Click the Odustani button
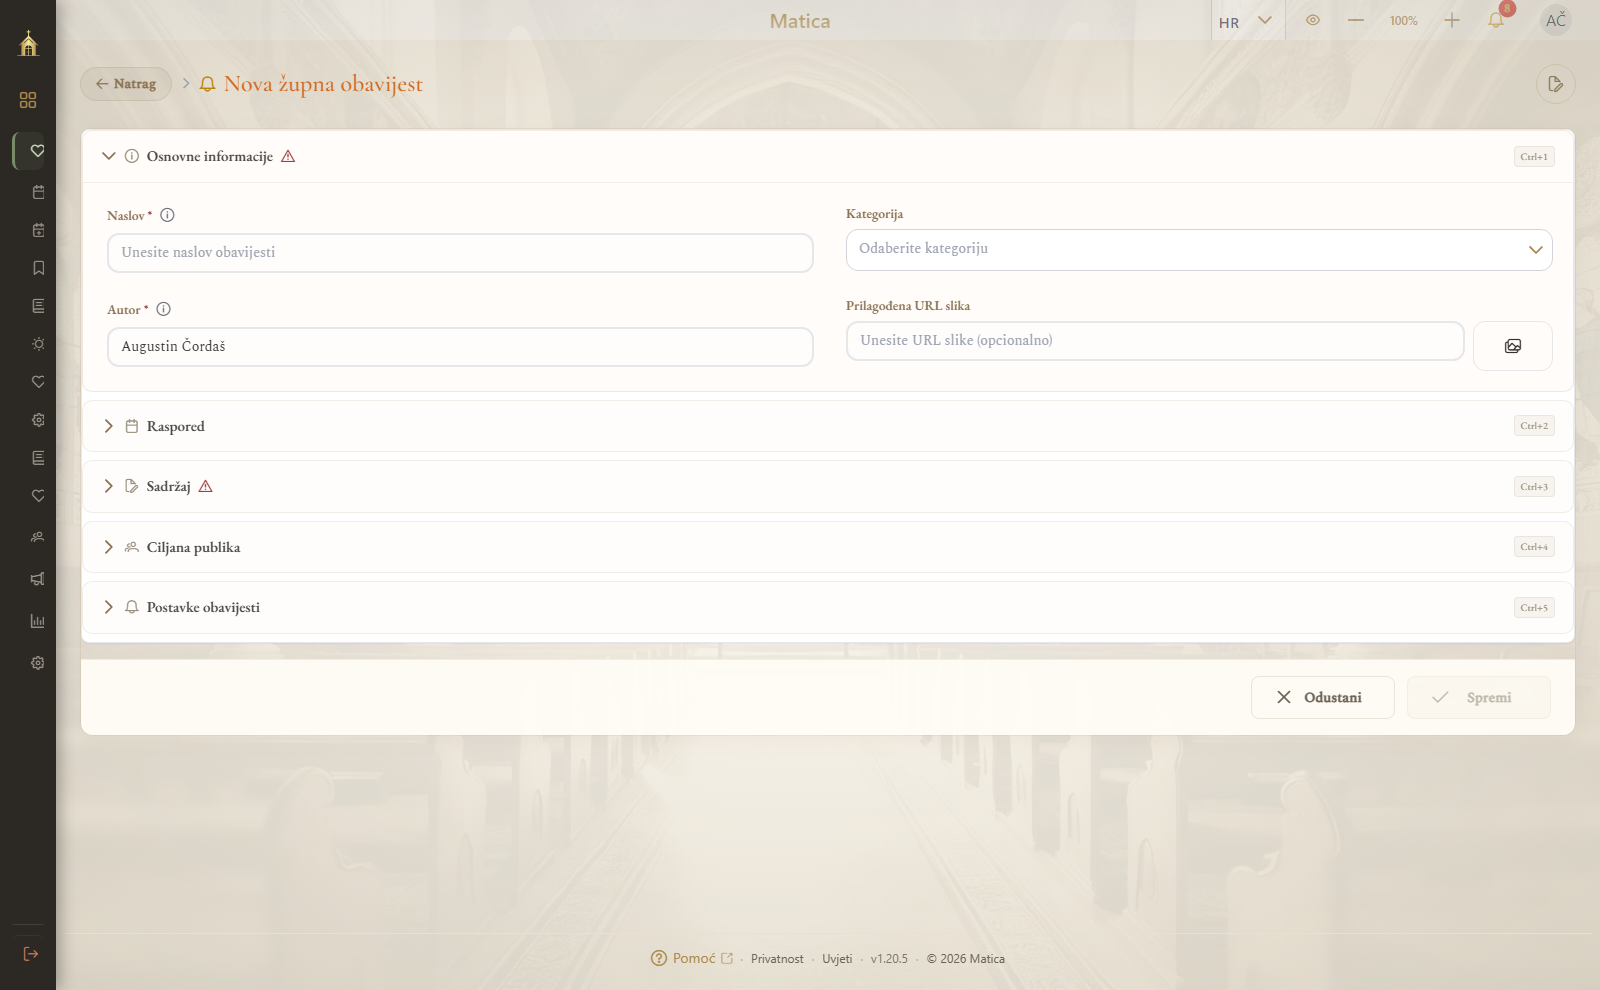This screenshot has height=990, width=1600. click(1322, 697)
